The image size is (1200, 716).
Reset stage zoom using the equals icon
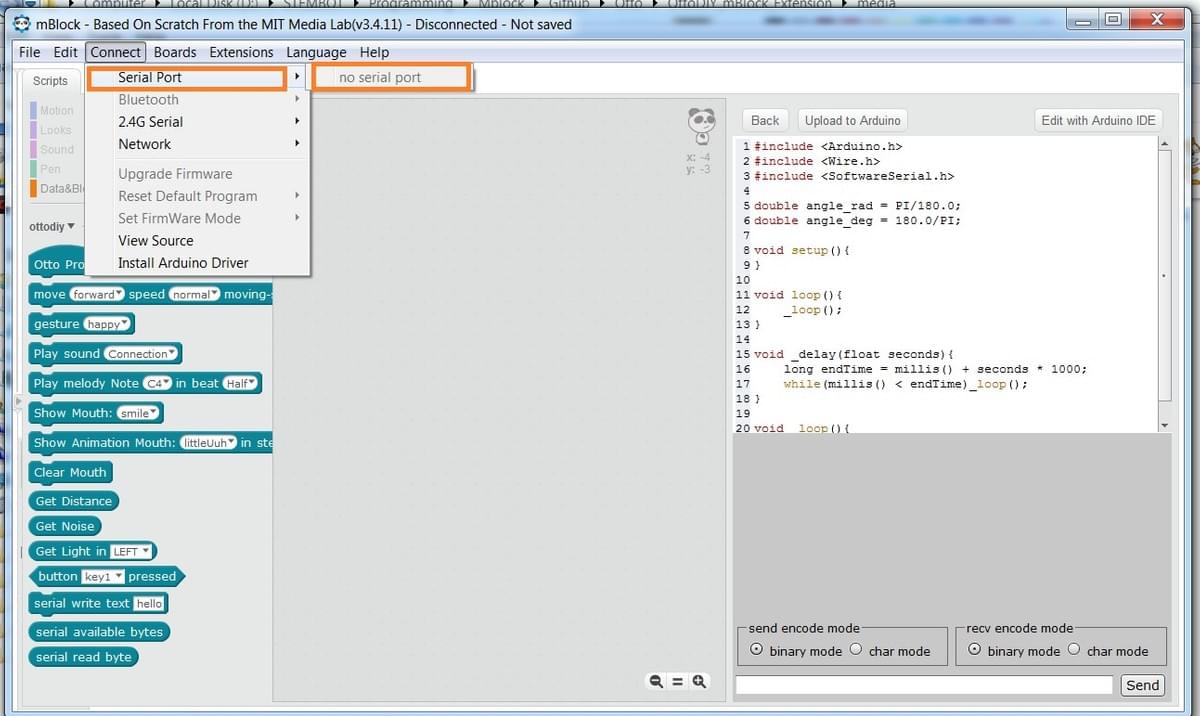tap(677, 681)
